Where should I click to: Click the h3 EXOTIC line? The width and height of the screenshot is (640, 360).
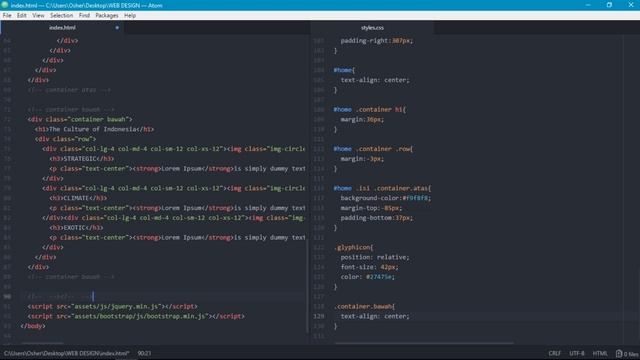tap(76, 227)
